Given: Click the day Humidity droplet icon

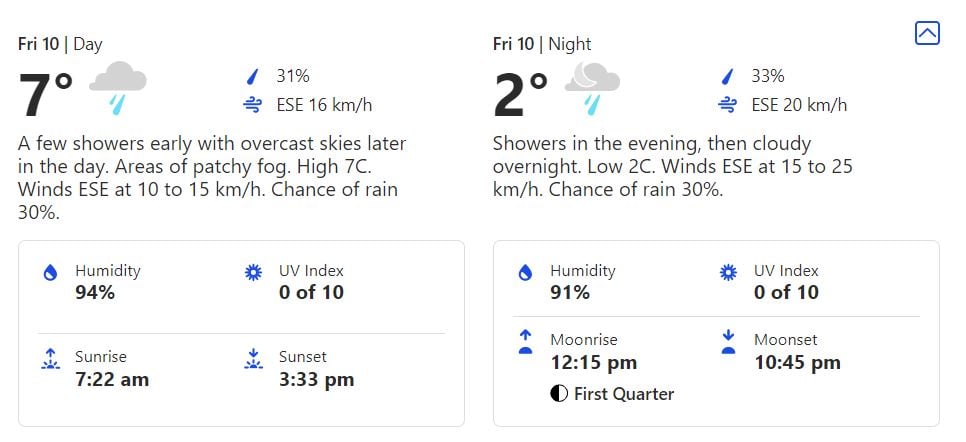Looking at the screenshot, I should pos(50,273).
